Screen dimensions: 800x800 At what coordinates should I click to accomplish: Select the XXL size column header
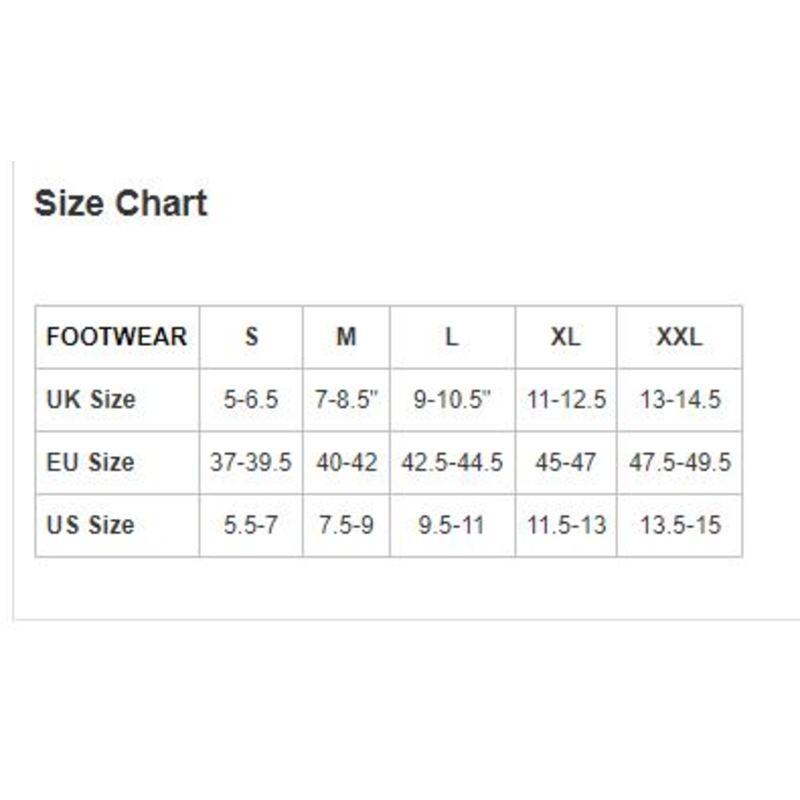pos(680,337)
